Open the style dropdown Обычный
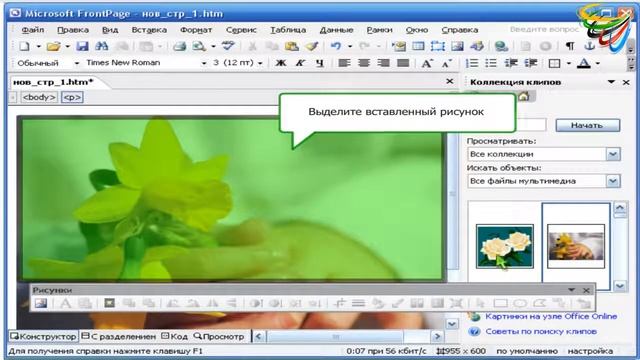 point(76,63)
